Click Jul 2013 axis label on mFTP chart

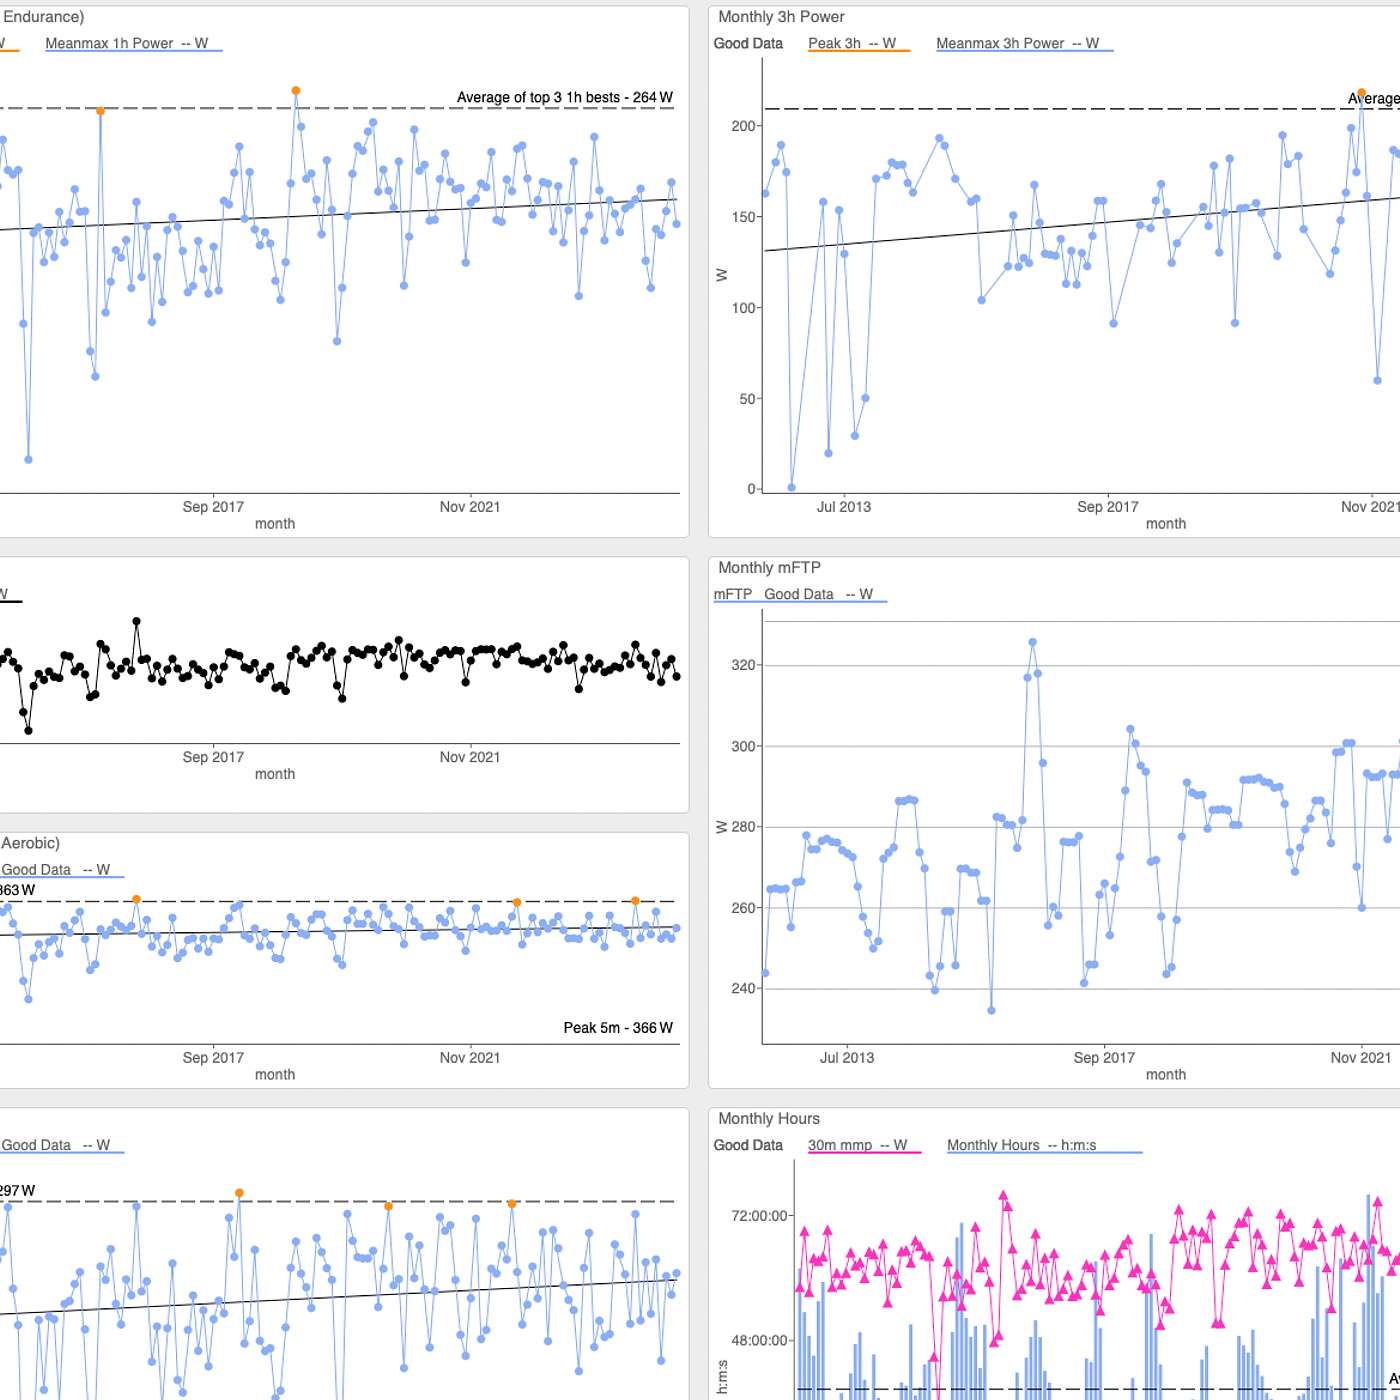coord(846,1058)
